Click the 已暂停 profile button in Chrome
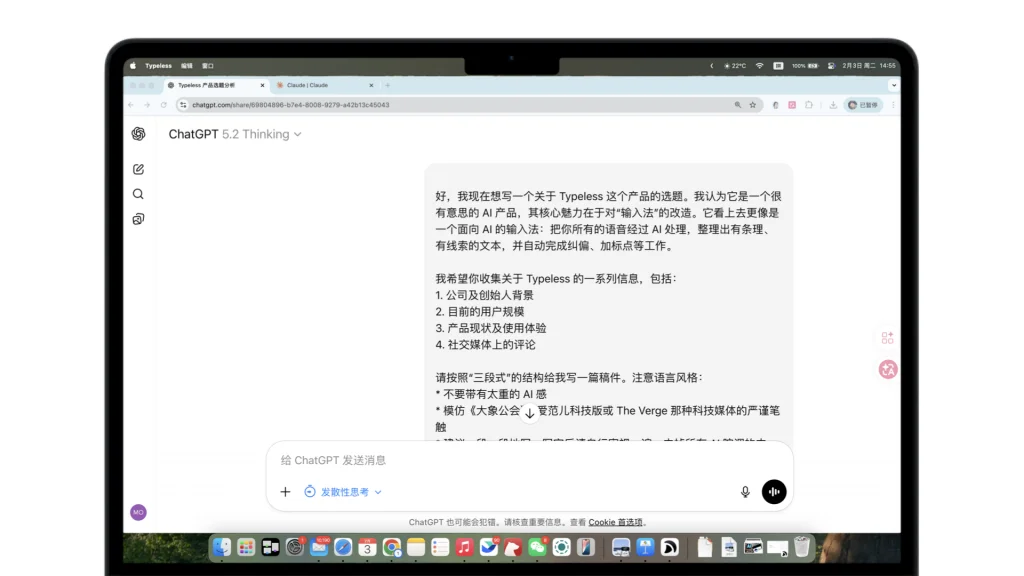 tap(862, 104)
